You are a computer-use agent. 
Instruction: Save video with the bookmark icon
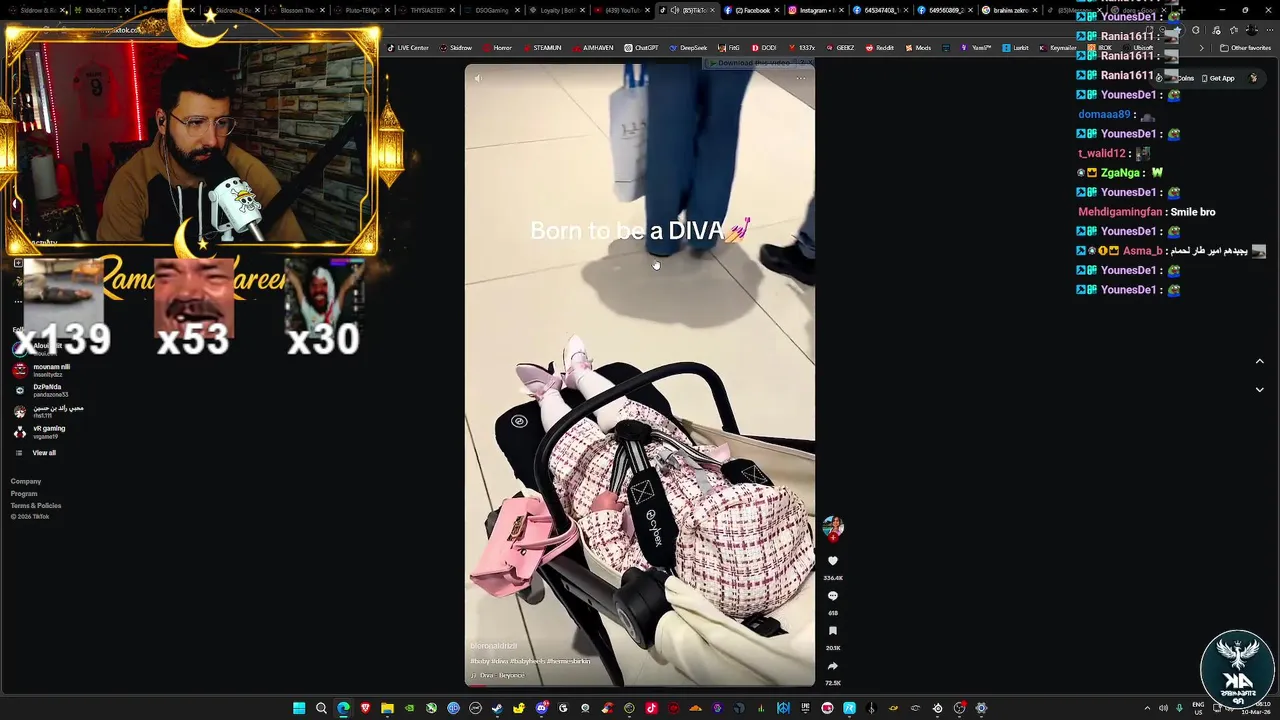pos(832,631)
